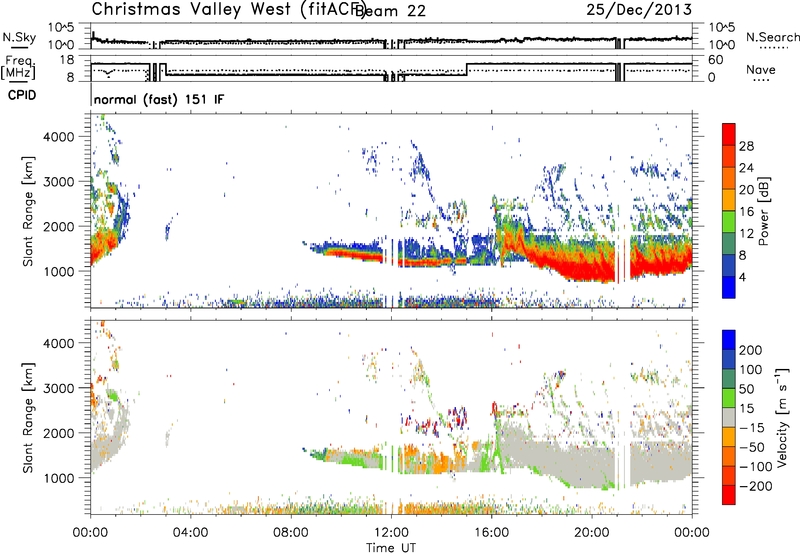
Task: Click the "12:00" time axis label
Action: point(391,533)
